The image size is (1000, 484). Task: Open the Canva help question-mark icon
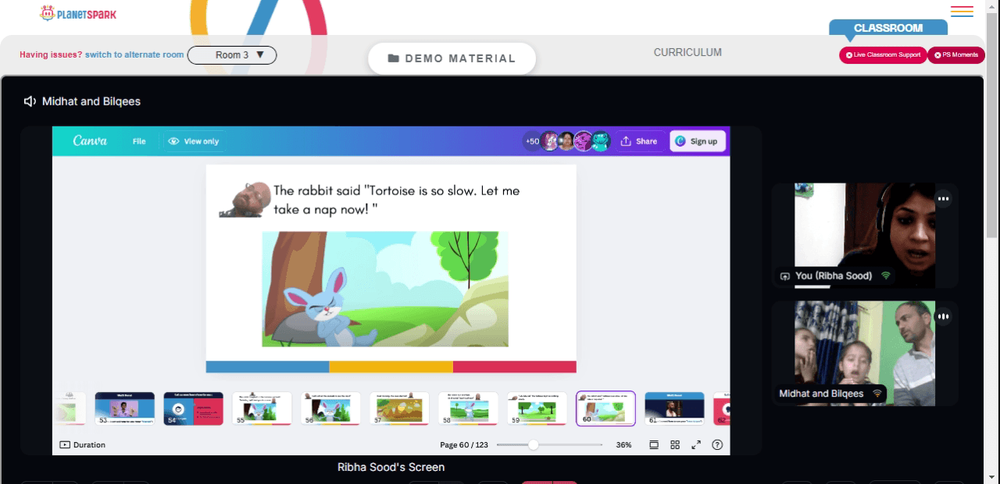[x=717, y=444]
